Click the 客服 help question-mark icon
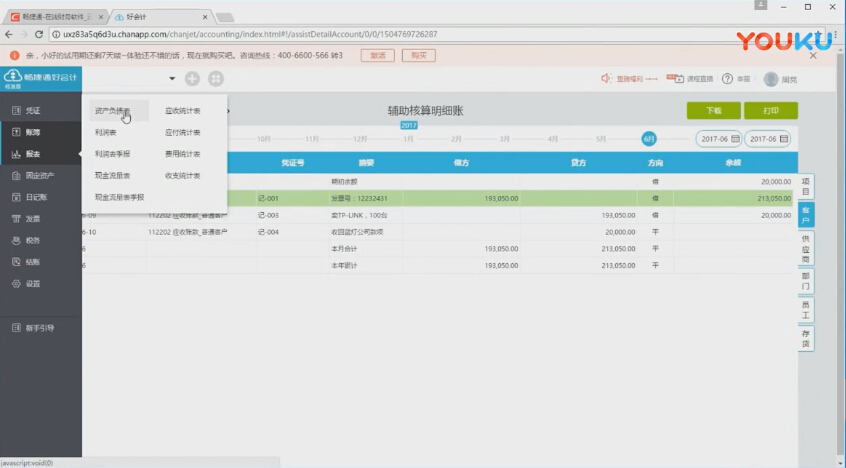Screen dimensions: 846x468 point(727,79)
